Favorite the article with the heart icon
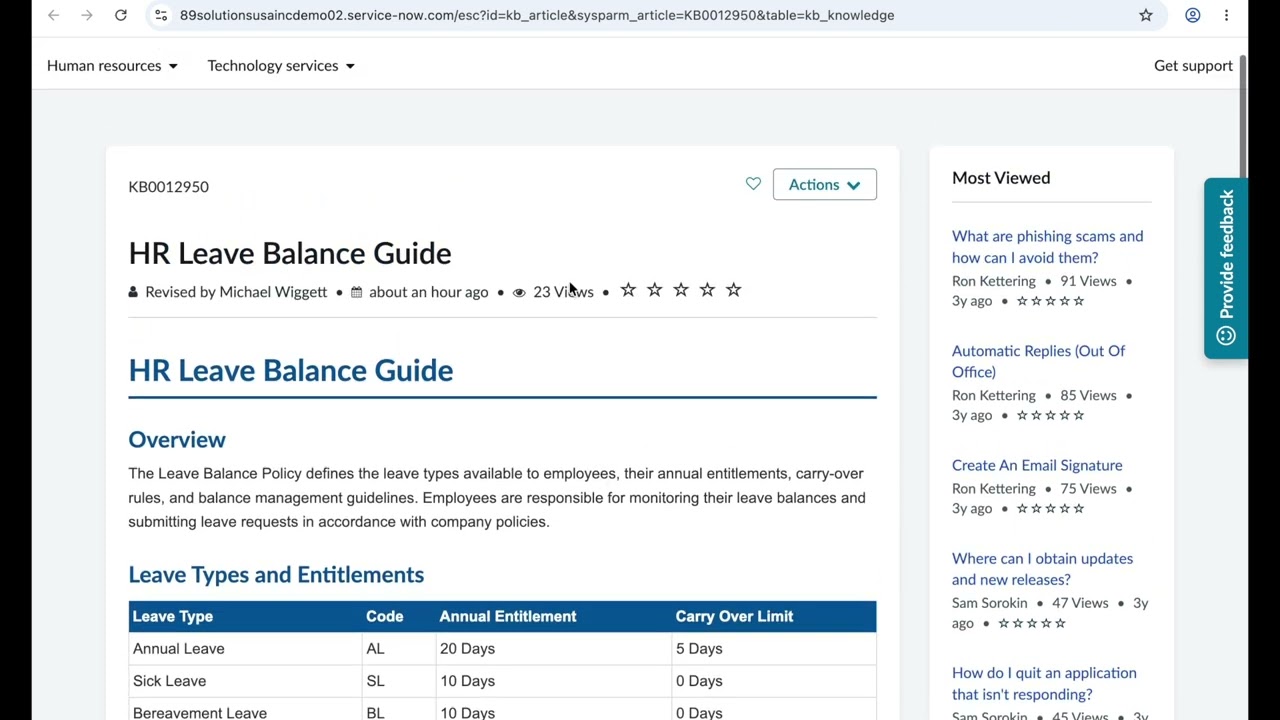This screenshot has height=720, width=1280. [x=753, y=184]
